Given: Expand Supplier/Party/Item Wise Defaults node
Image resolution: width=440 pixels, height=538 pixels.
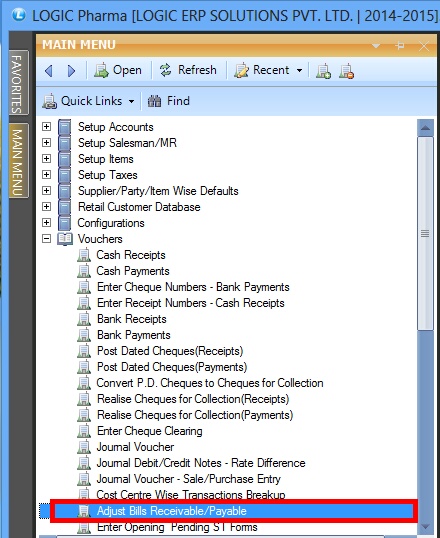Looking at the screenshot, I should point(46,190).
